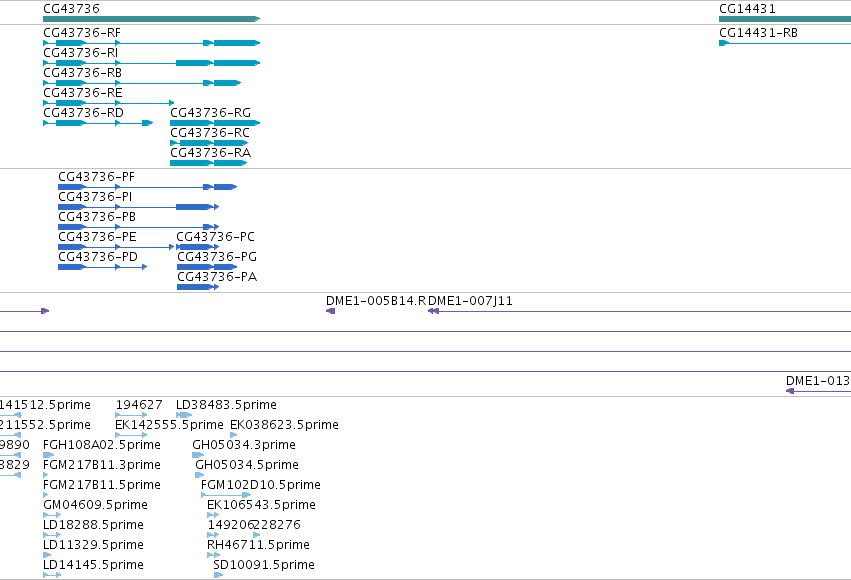Open transcript CG43736-RA

(x=209, y=163)
